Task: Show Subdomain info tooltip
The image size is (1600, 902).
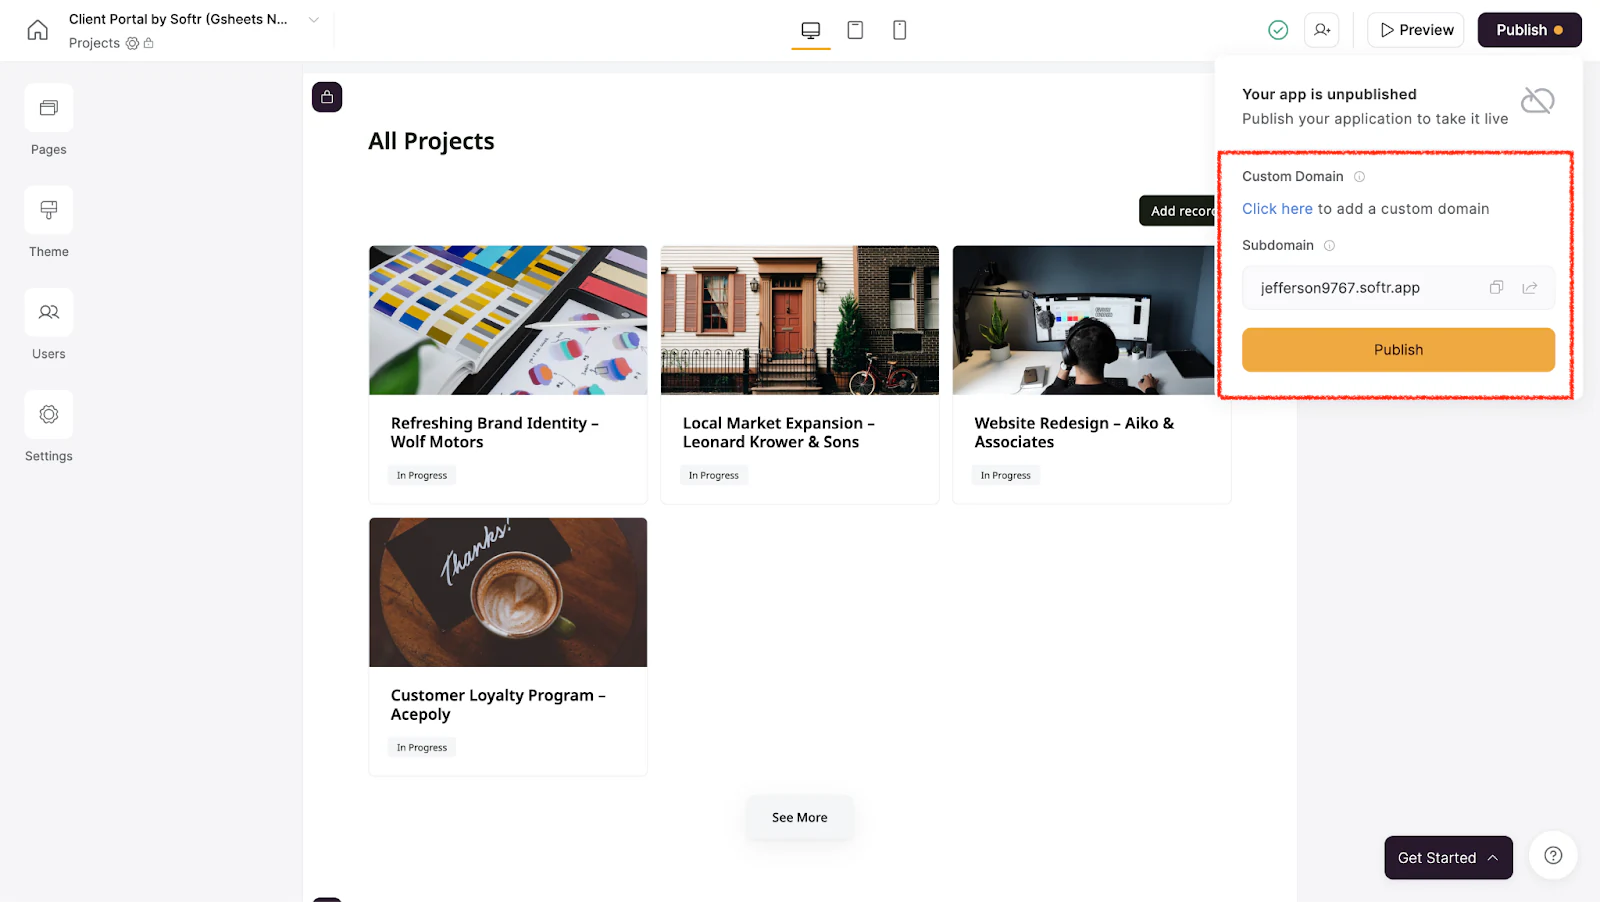Action: (x=1329, y=246)
